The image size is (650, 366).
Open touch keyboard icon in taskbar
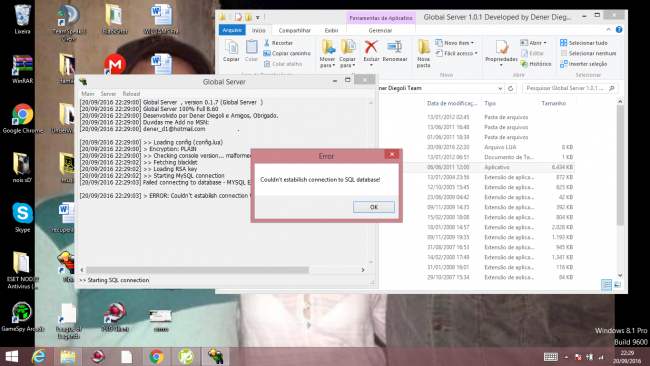pyautogui.click(x=551, y=357)
